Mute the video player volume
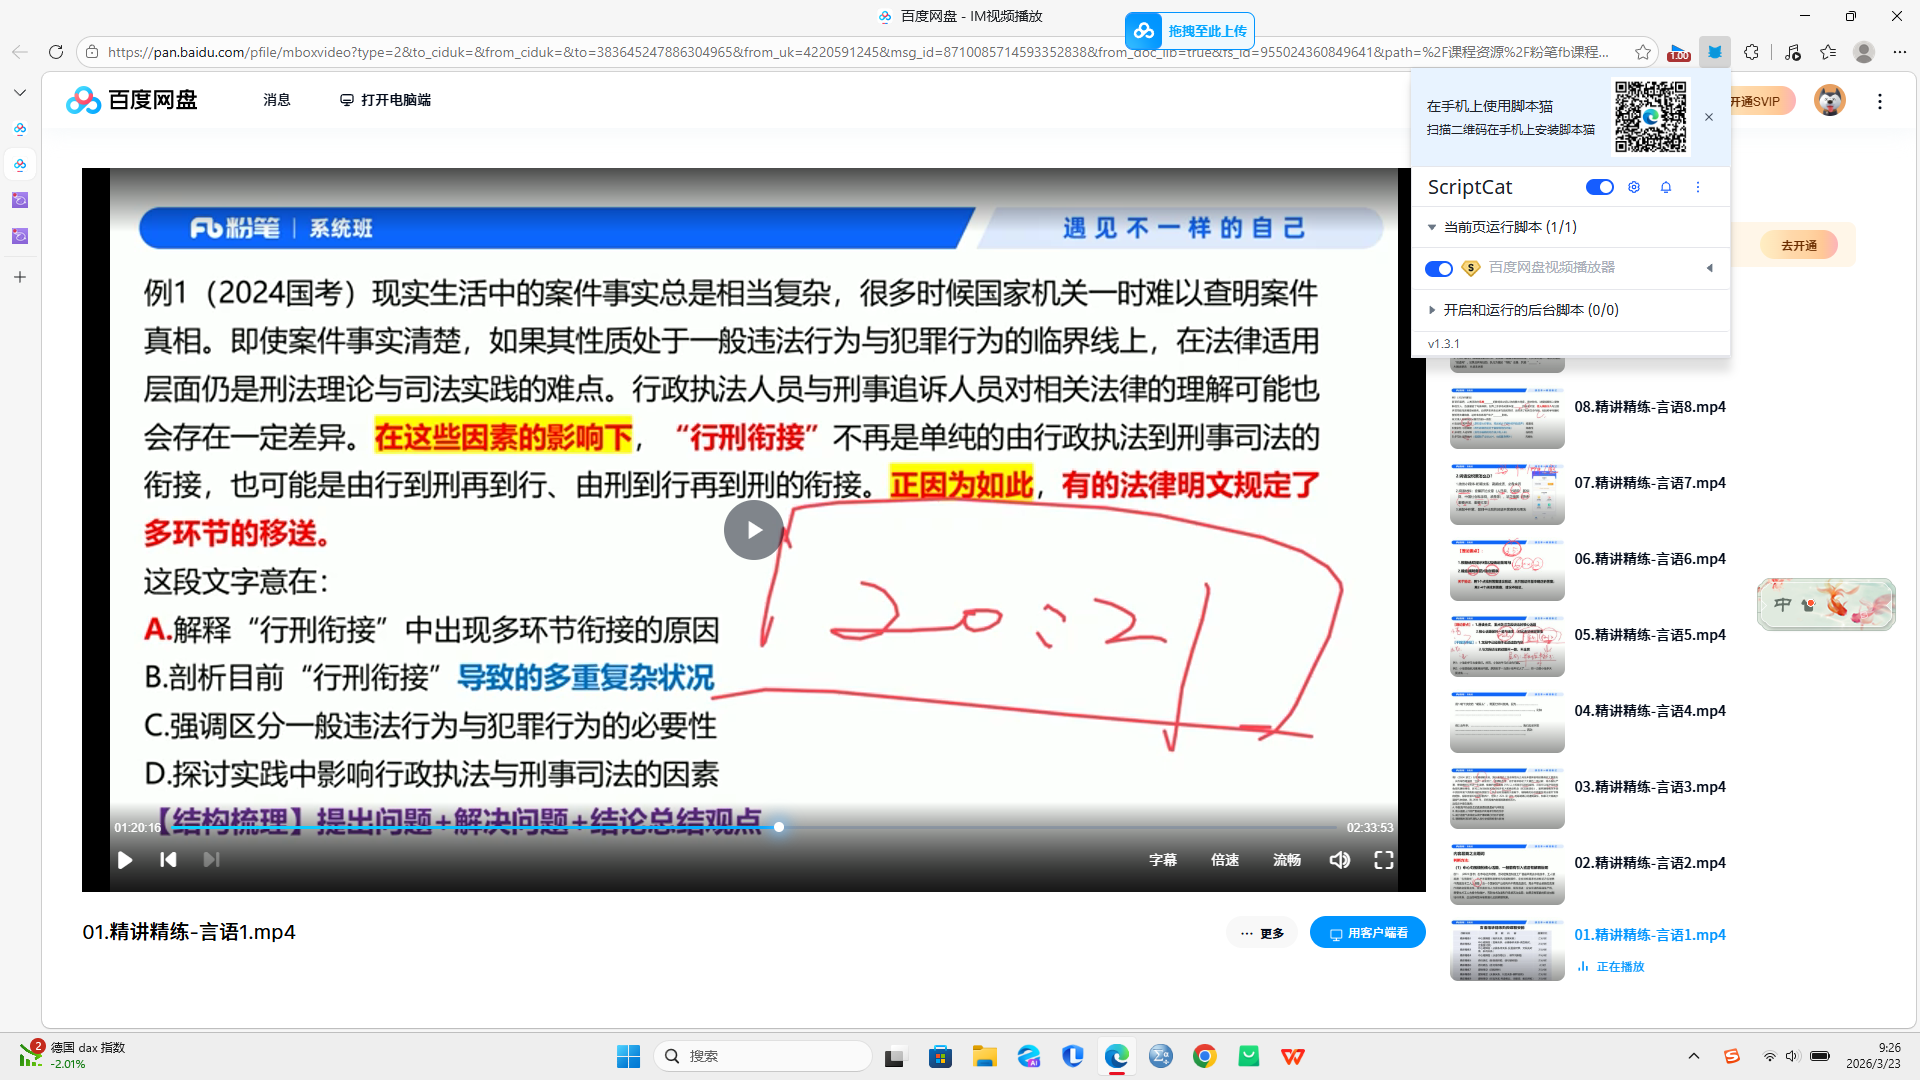The height and width of the screenshot is (1080, 1920). coord(1340,859)
